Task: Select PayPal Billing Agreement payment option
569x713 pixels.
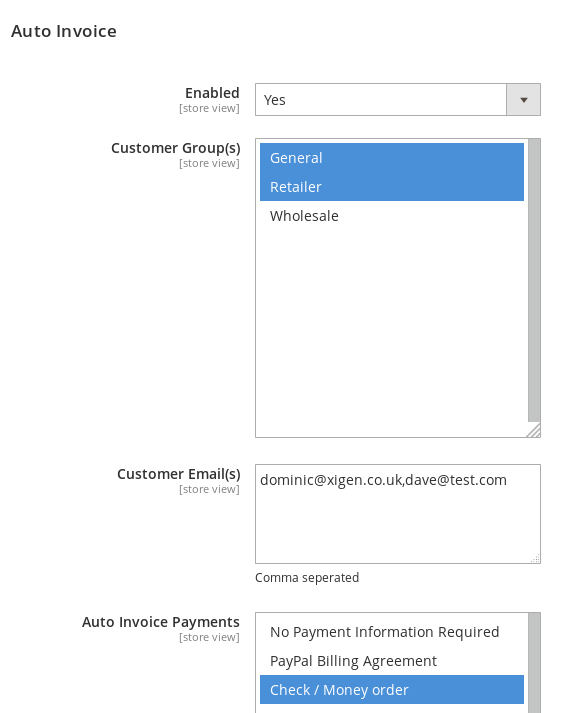Action: point(392,661)
